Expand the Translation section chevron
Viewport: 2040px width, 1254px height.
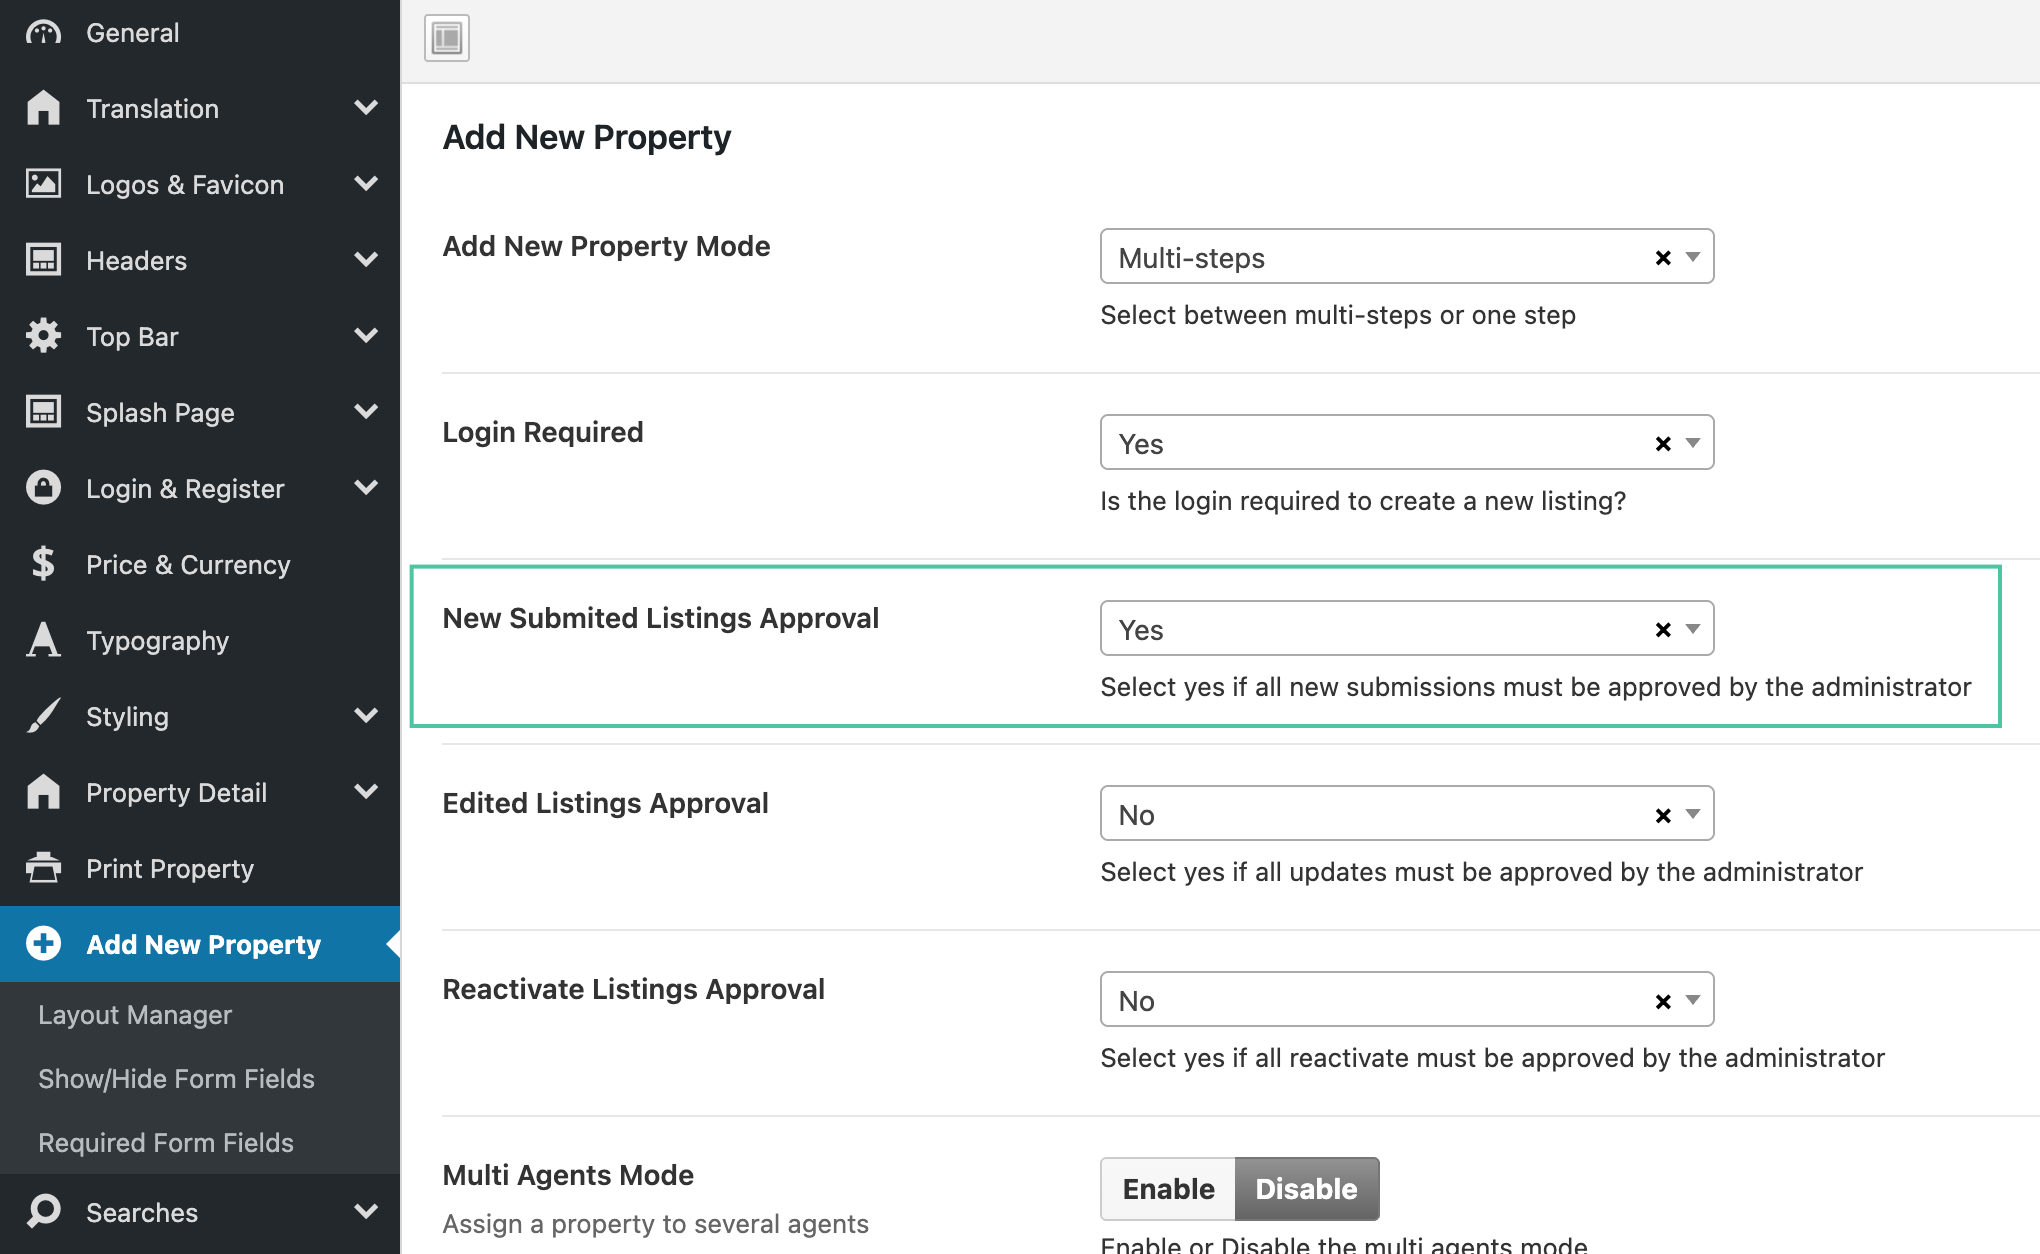pyautogui.click(x=367, y=108)
